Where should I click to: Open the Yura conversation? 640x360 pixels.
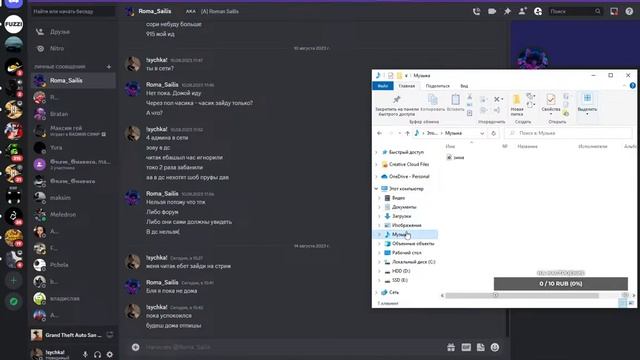click(x=73, y=147)
